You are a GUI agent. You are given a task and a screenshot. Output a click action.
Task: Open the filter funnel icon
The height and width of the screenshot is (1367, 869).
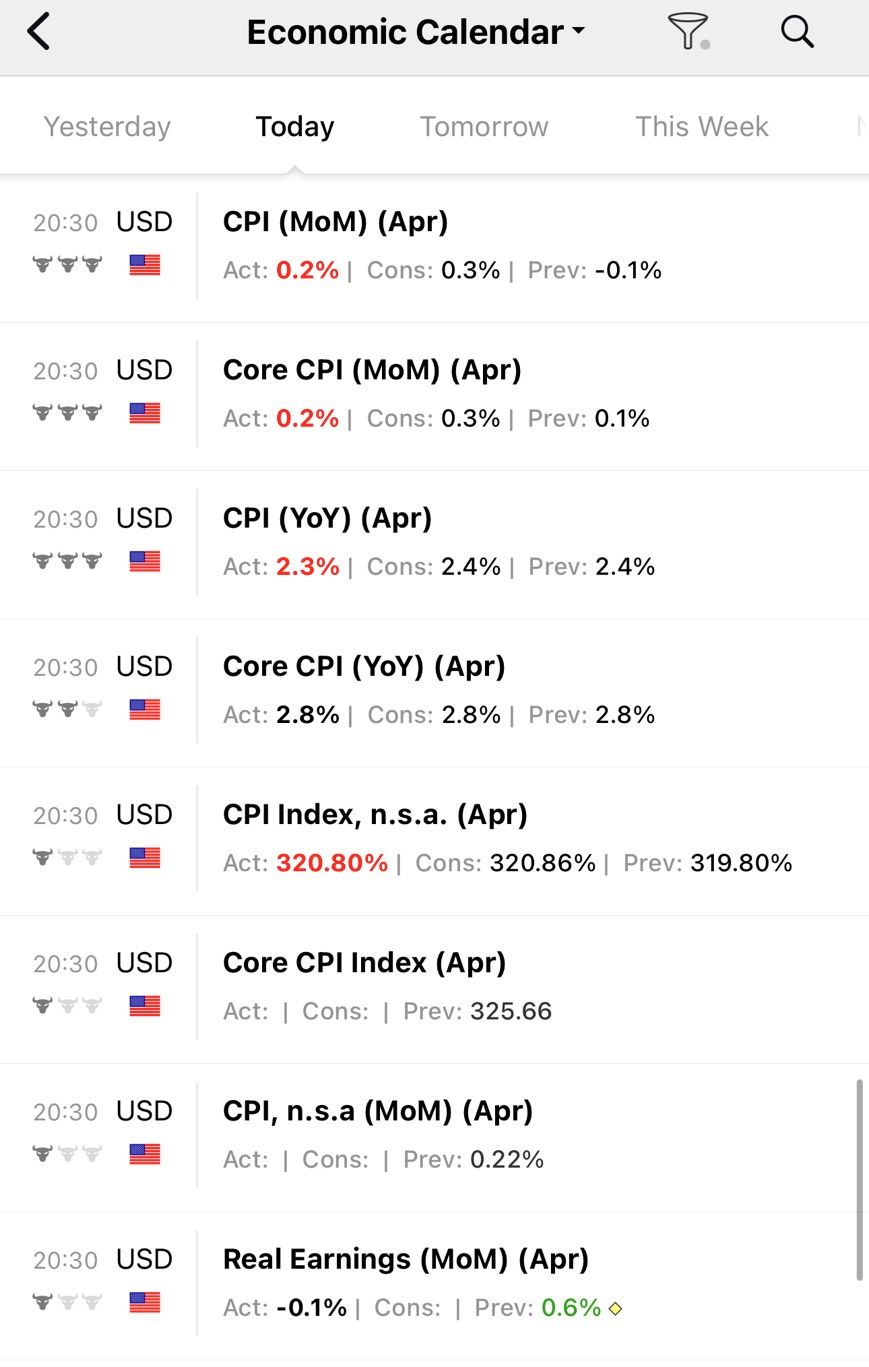pyautogui.click(x=688, y=32)
